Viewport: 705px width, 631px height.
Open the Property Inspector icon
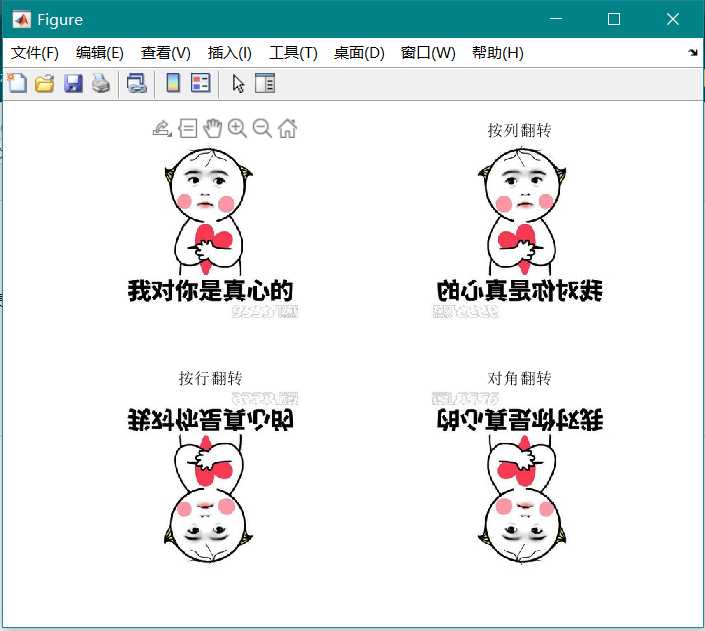(x=265, y=83)
